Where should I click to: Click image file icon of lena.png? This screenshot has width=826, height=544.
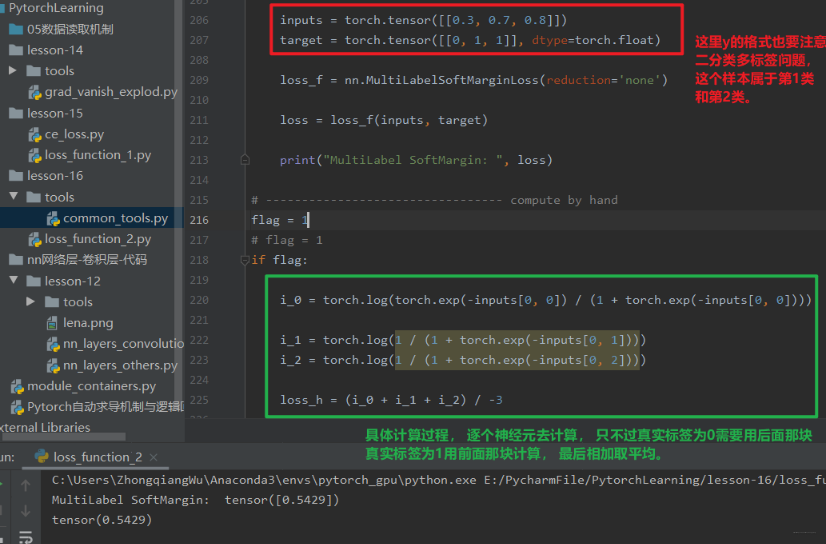(x=52, y=323)
